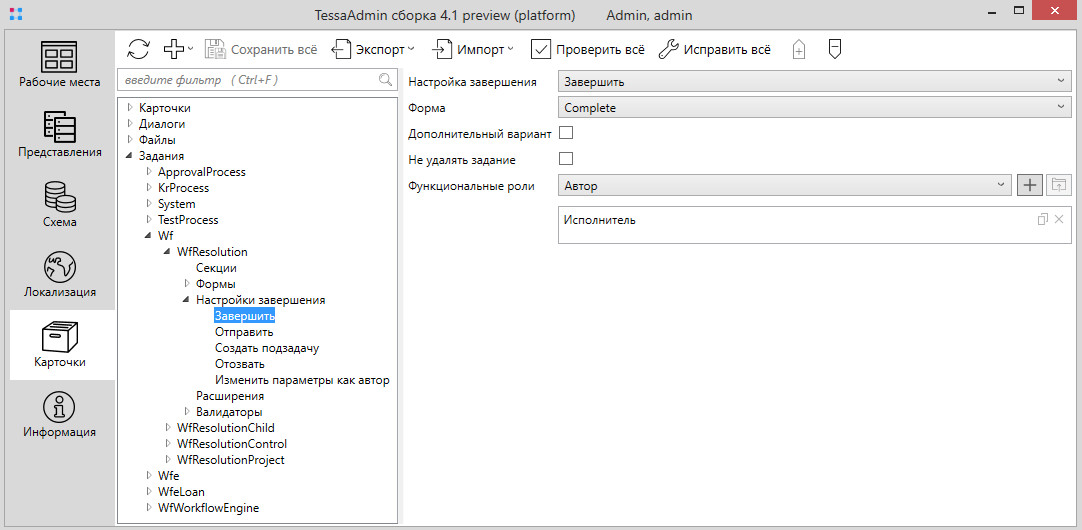This screenshot has height=530, width=1082.
Task: Click the Проверить всё button
Action: point(588,49)
